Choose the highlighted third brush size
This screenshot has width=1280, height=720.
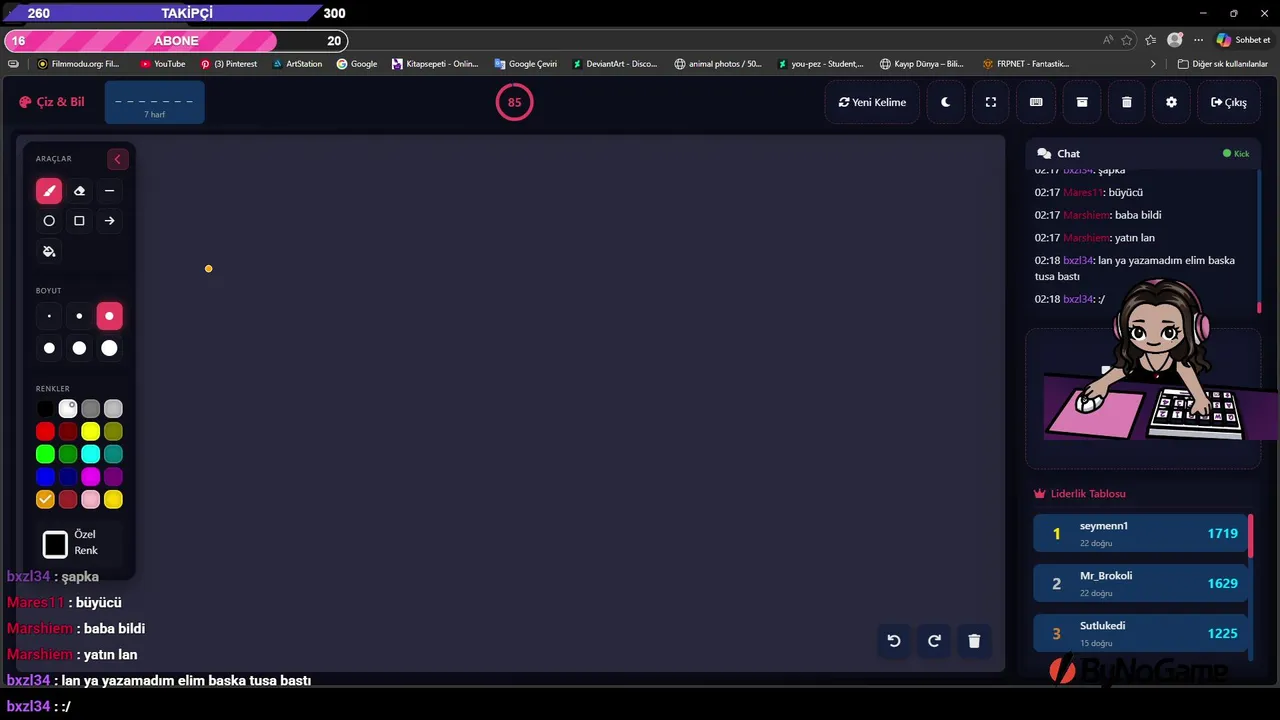(x=109, y=316)
